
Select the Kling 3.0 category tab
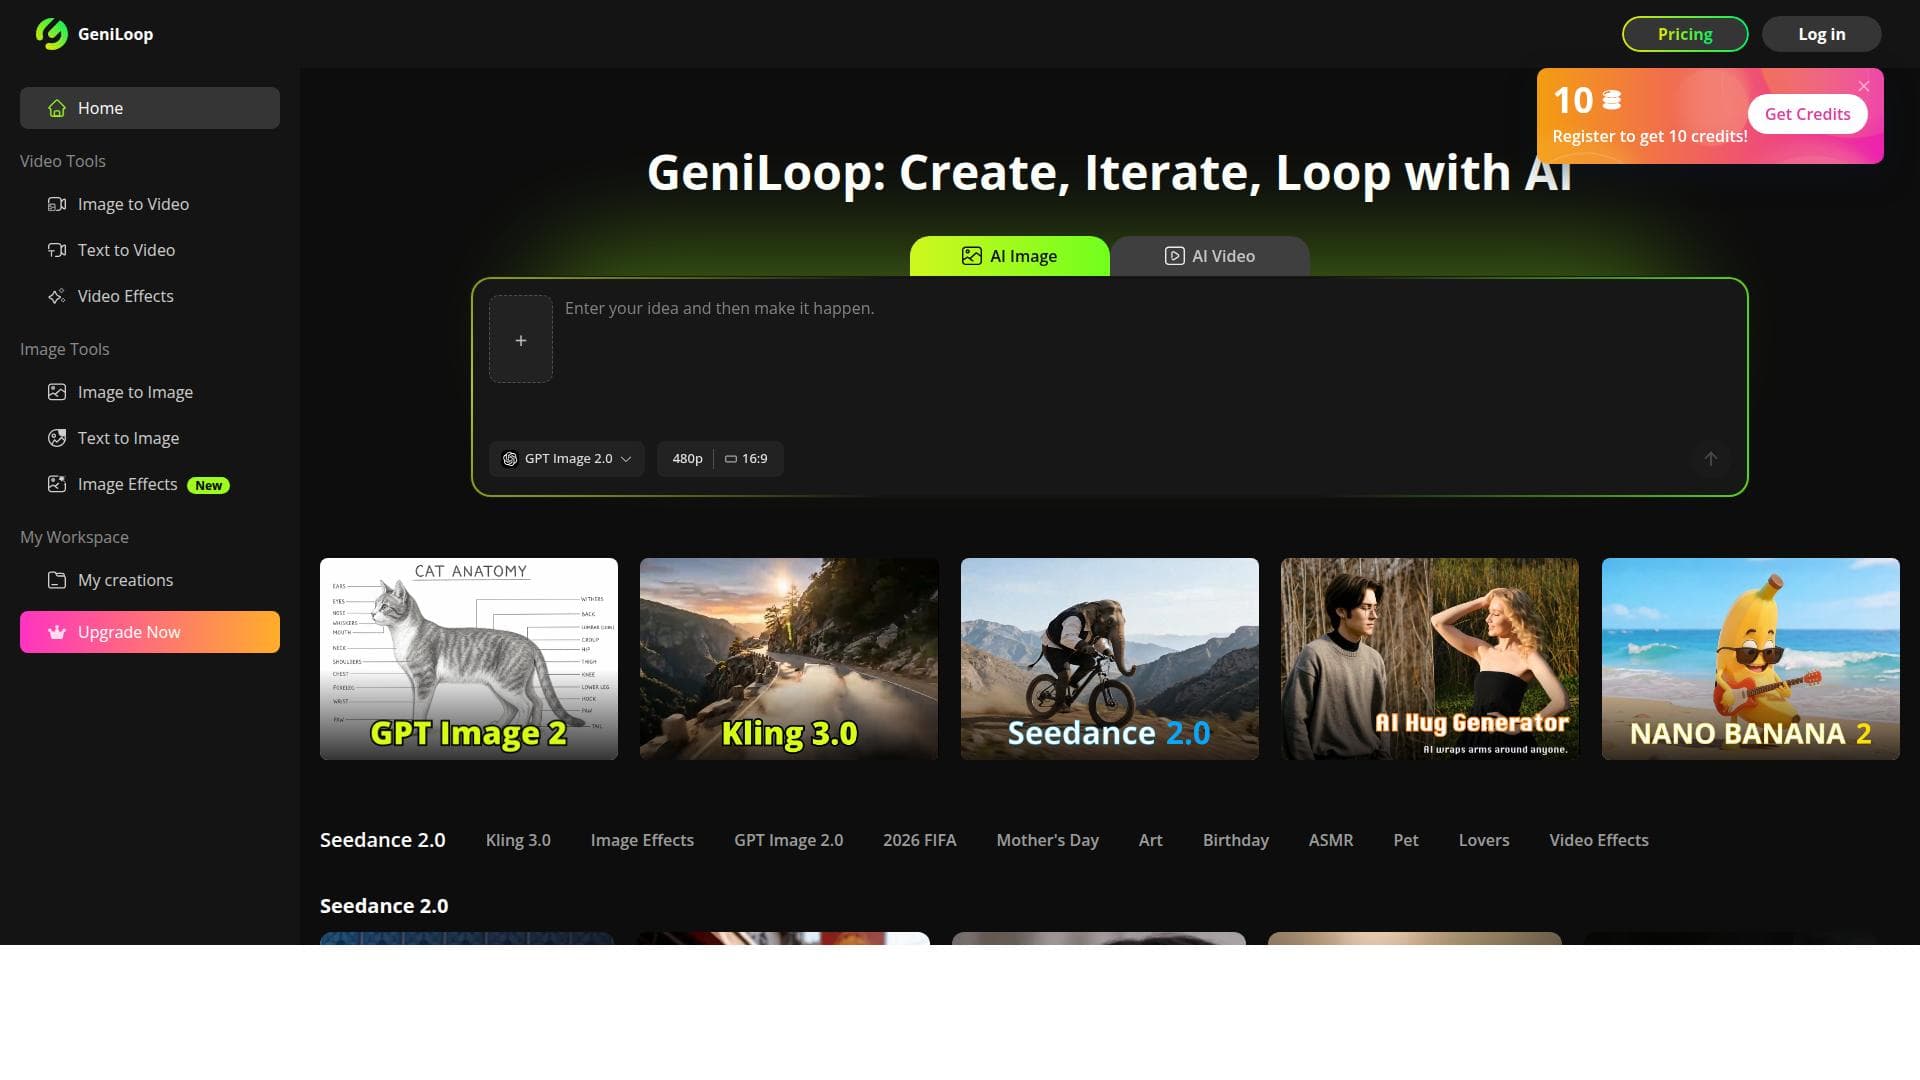pyautogui.click(x=518, y=840)
